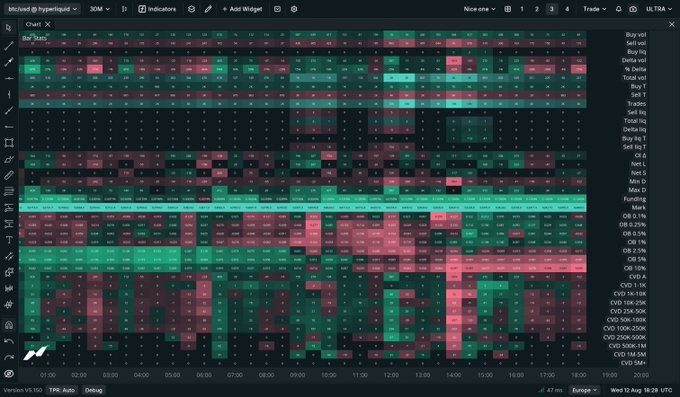Open the Nice one layout dropdown
This screenshot has width=680, height=397.
(x=479, y=9)
